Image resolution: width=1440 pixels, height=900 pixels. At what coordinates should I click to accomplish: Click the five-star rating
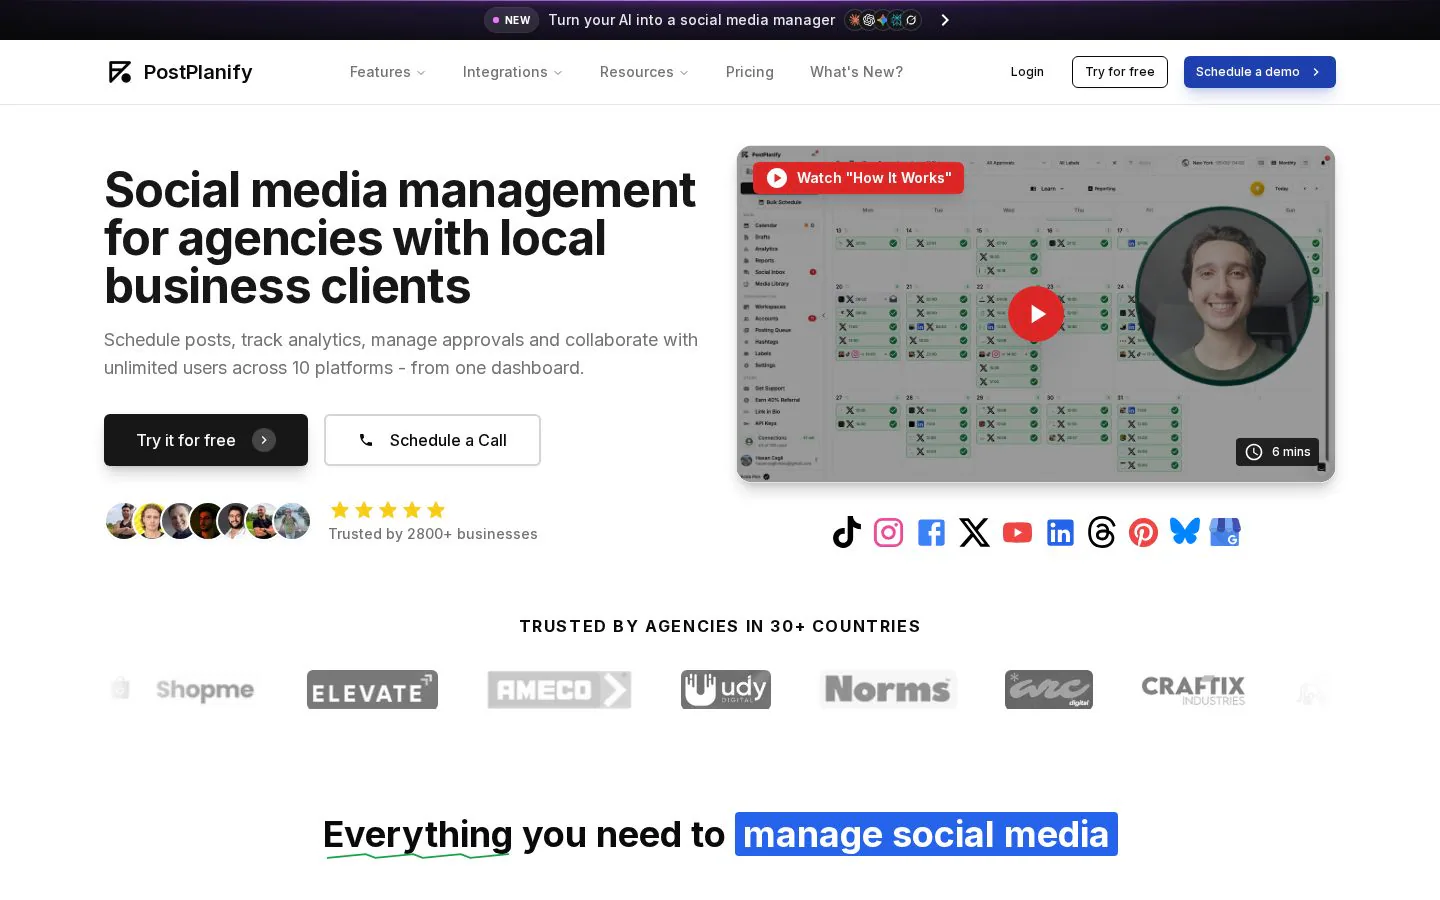(388, 510)
